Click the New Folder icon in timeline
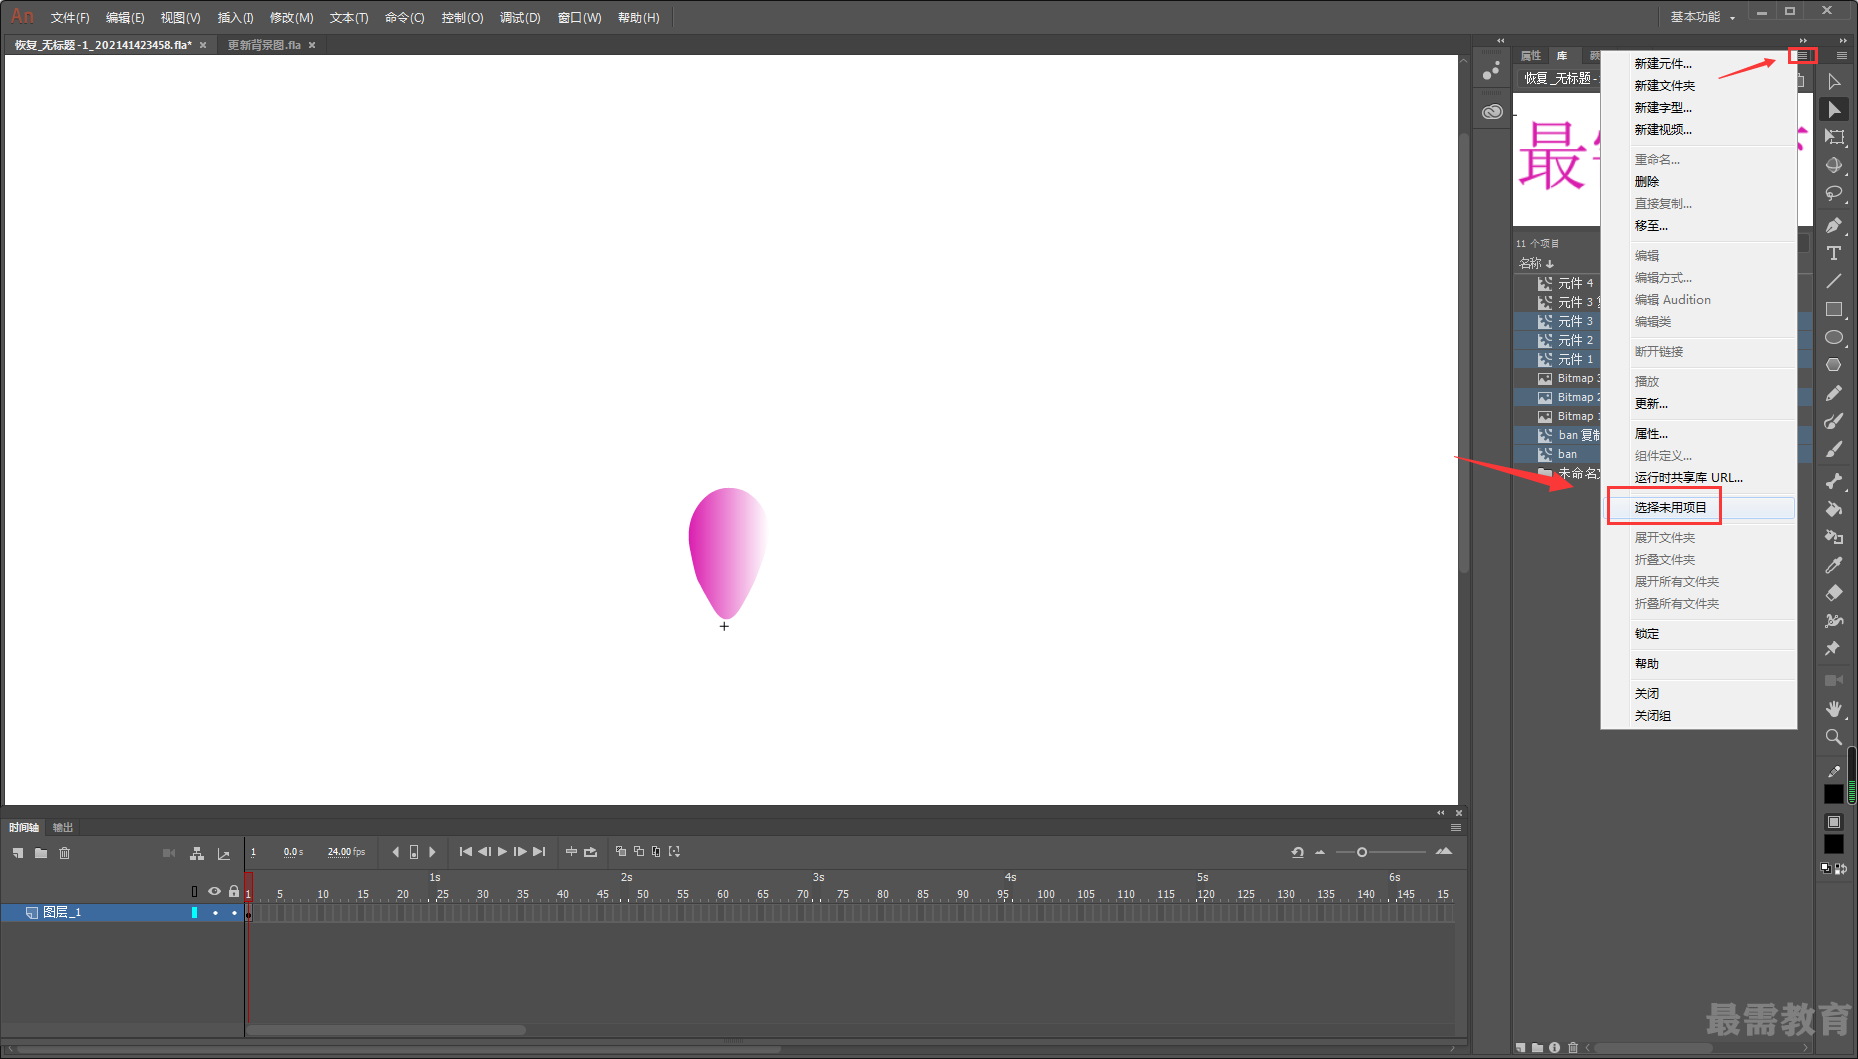The image size is (1858, 1059). pyautogui.click(x=41, y=853)
